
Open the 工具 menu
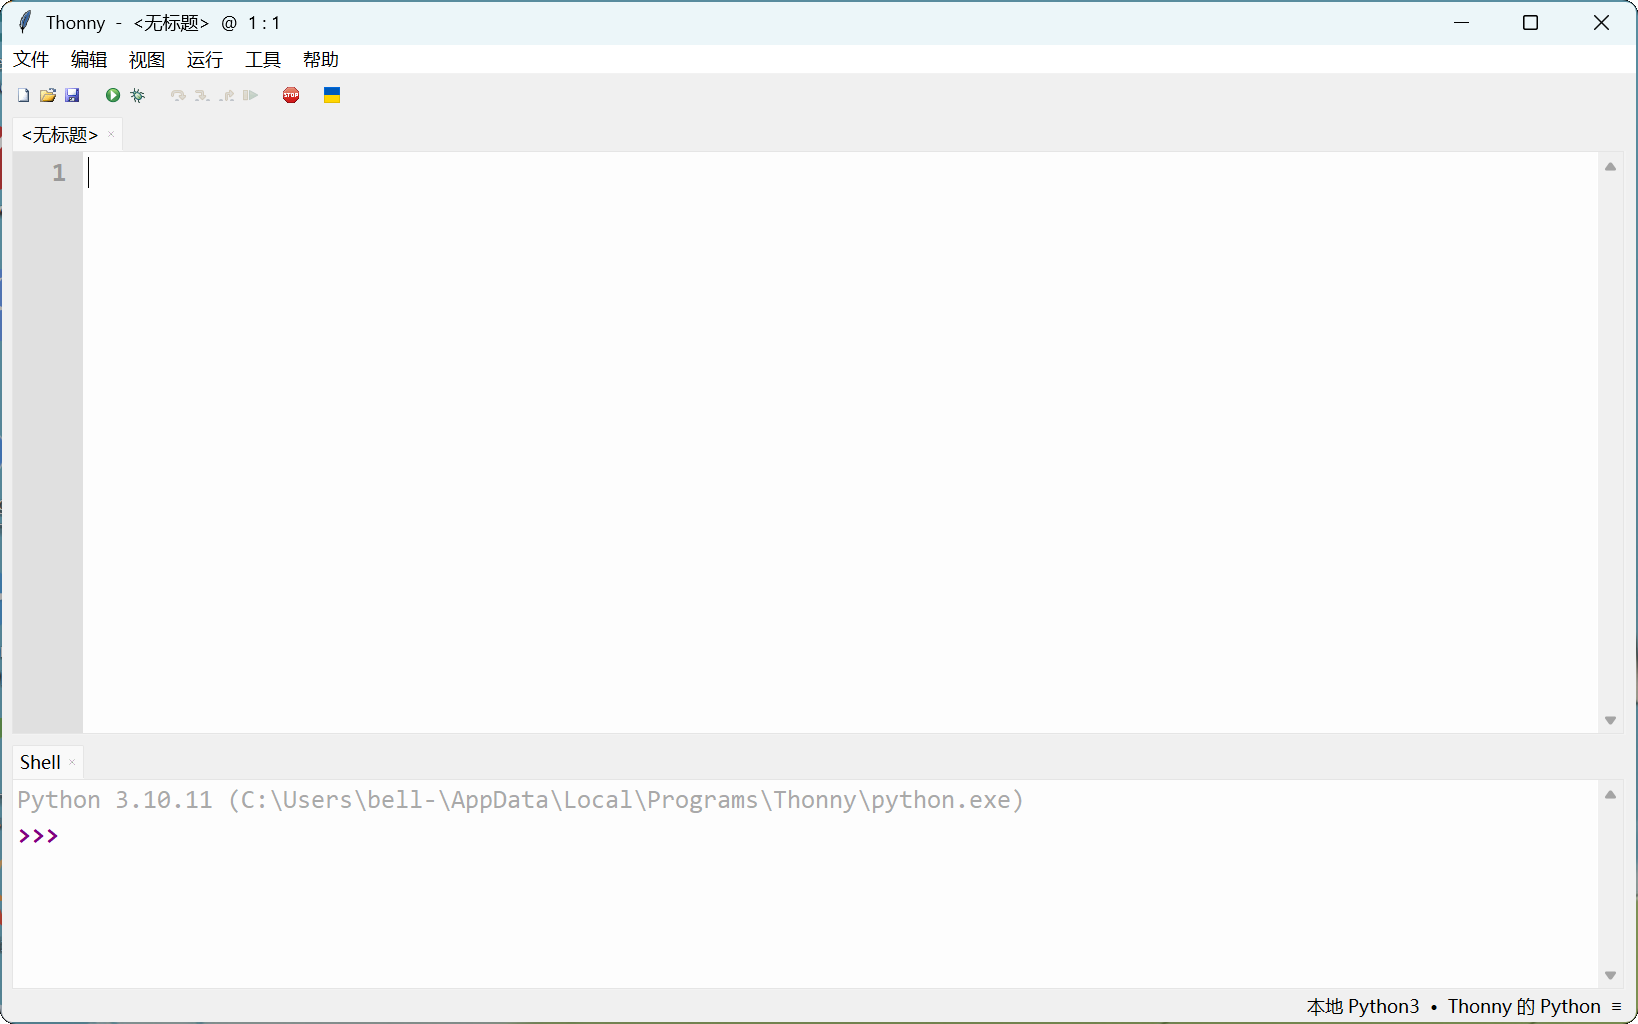point(262,60)
